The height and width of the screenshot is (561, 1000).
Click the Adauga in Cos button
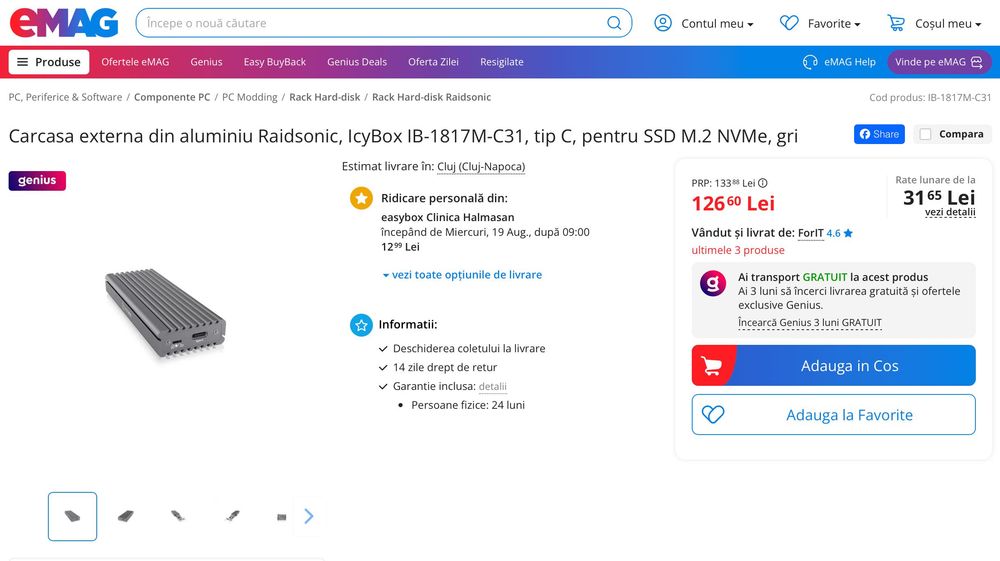834,365
